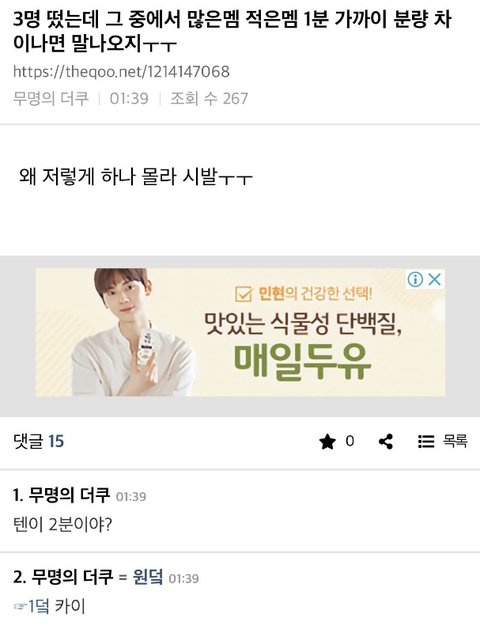Image resolution: width=480 pixels, height=633 pixels.
Task: Open the ad info icon
Action: click(415, 279)
